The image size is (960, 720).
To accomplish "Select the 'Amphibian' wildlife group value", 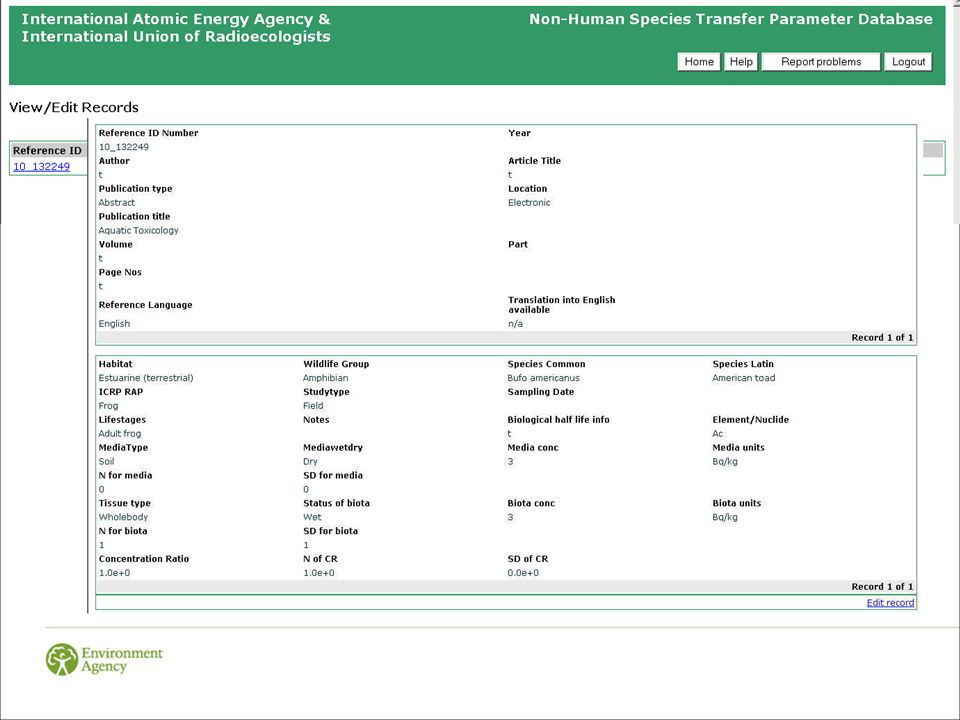I will pyautogui.click(x=326, y=378).
